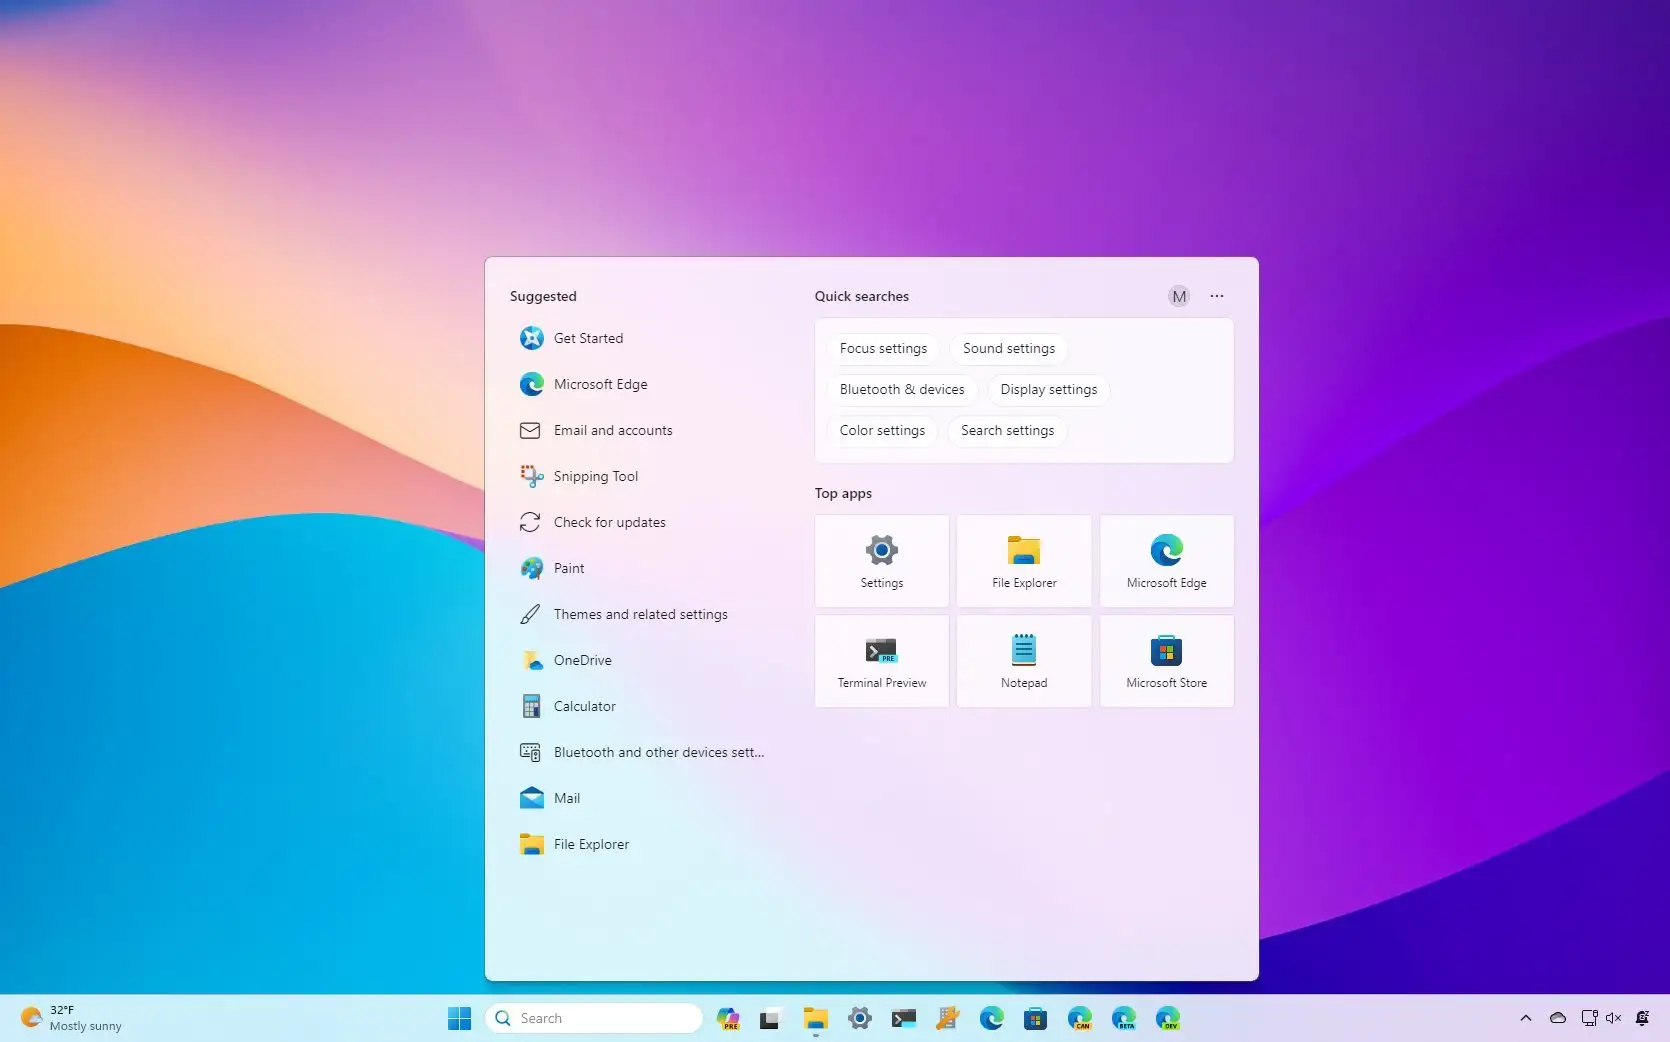Launch Snipping Tool from Suggested

coord(640,476)
